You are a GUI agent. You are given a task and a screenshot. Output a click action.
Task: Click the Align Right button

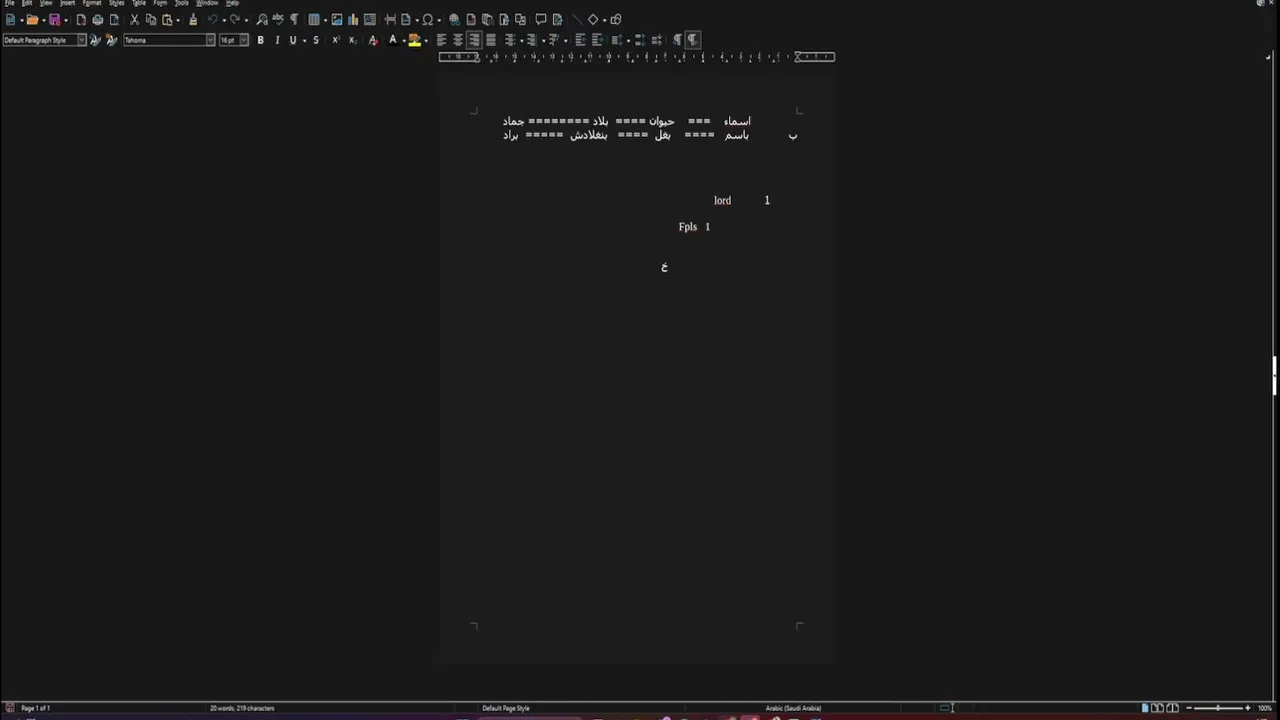click(x=474, y=40)
